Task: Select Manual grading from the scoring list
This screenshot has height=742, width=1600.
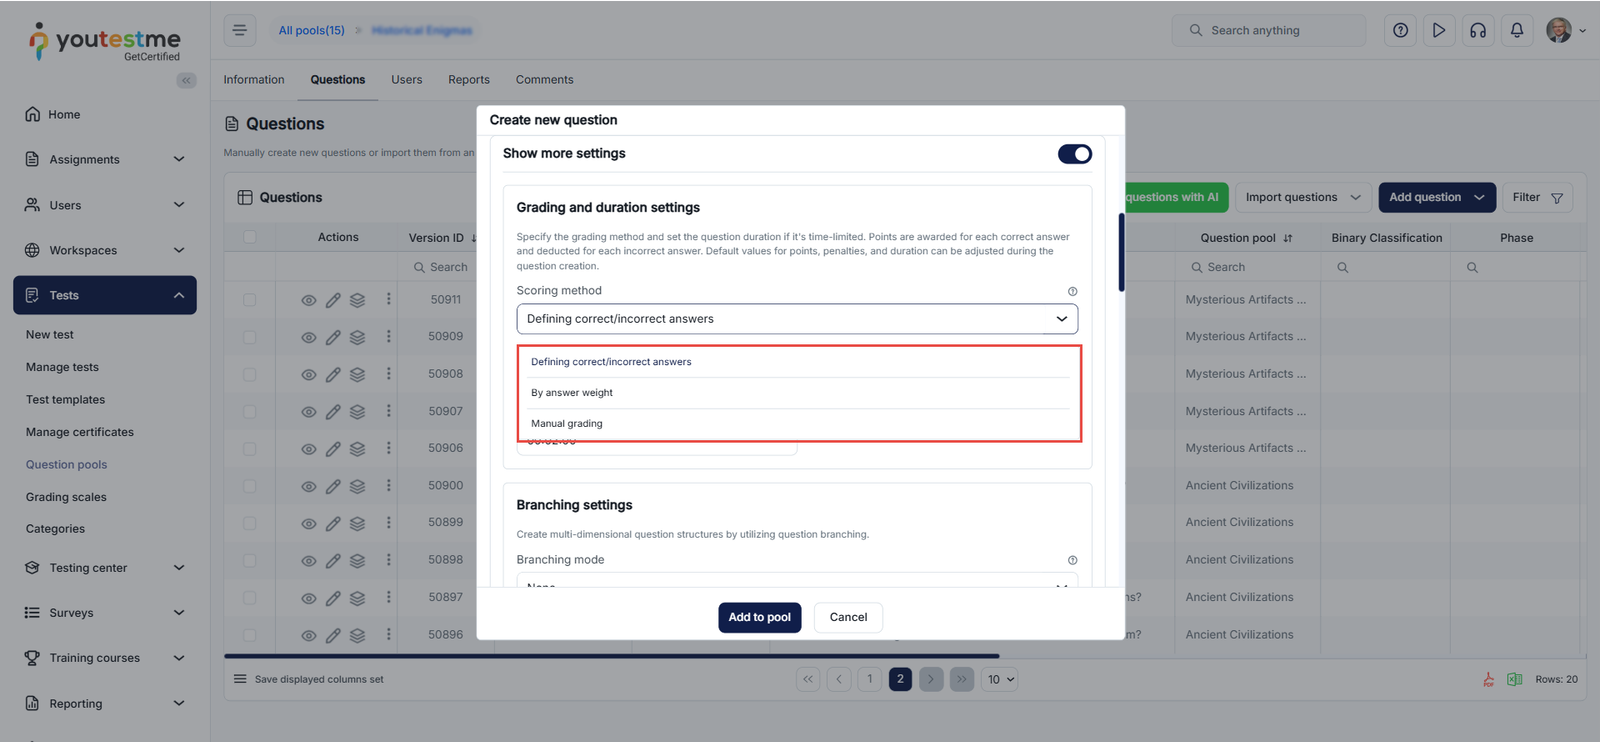Action: 567,424
